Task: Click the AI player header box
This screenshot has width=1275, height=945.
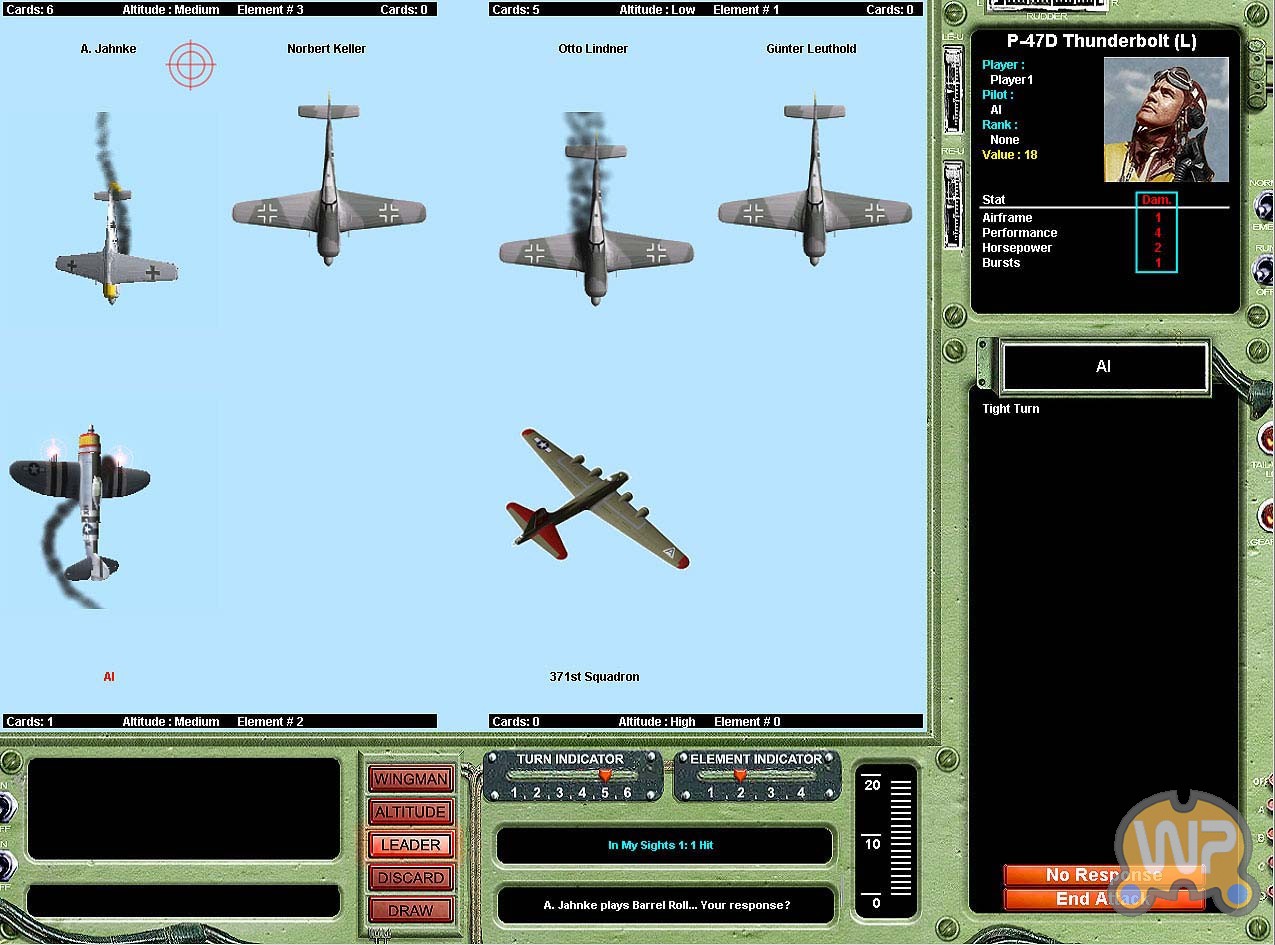Action: 1104,367
